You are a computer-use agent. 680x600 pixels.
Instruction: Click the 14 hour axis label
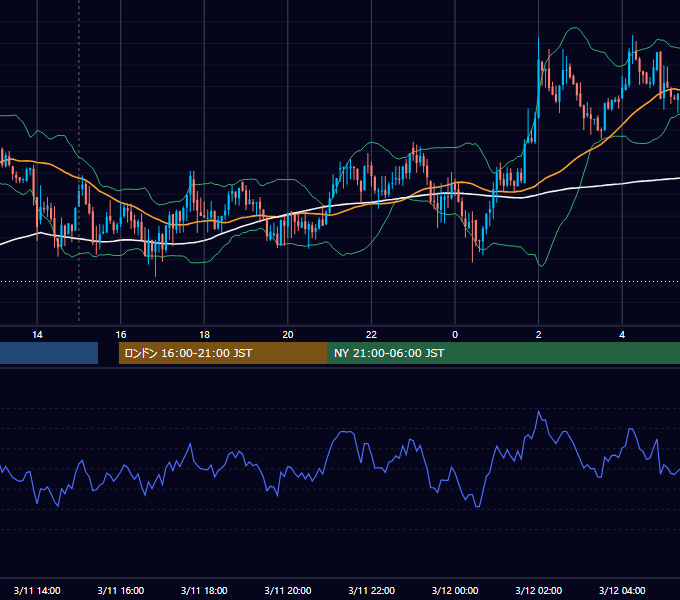point(37,335)
